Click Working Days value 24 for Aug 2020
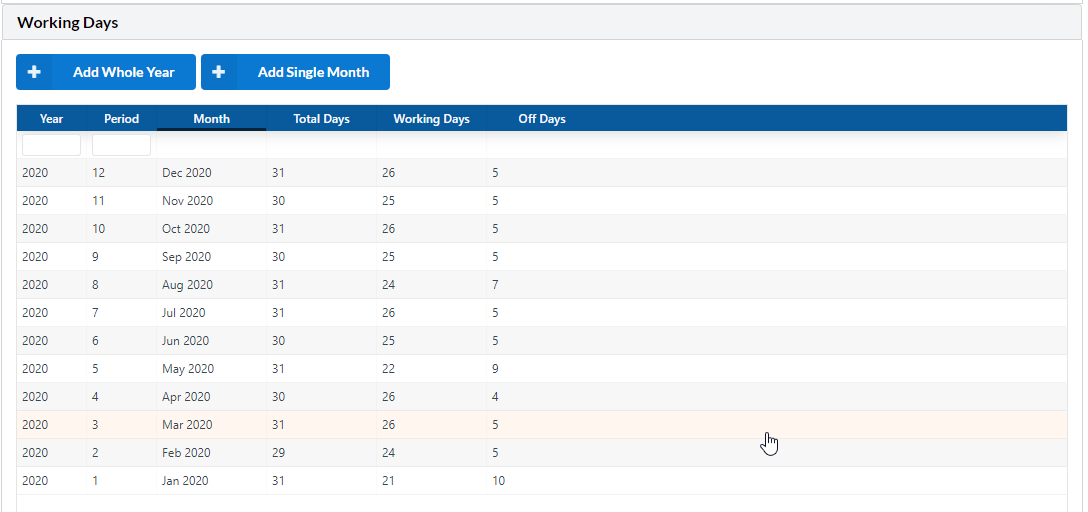Viewport: 1088px width, 512px height. click(x=389, y=284)
